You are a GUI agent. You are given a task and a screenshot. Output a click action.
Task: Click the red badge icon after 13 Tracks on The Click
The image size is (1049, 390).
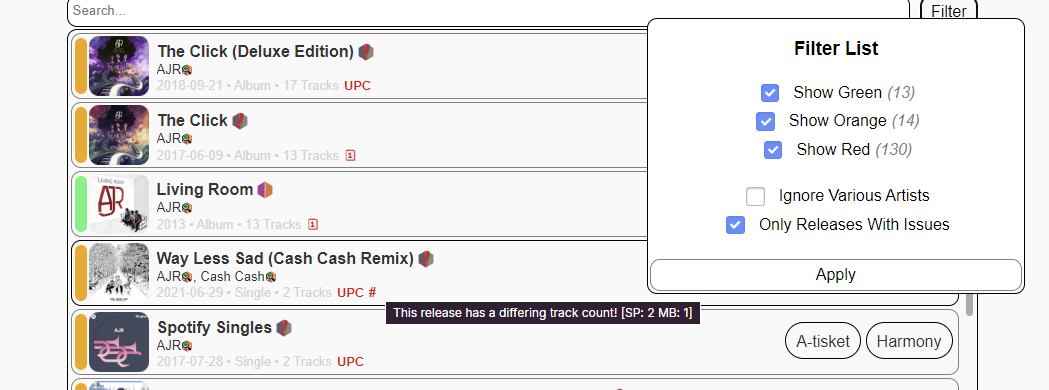pos(350,155)
